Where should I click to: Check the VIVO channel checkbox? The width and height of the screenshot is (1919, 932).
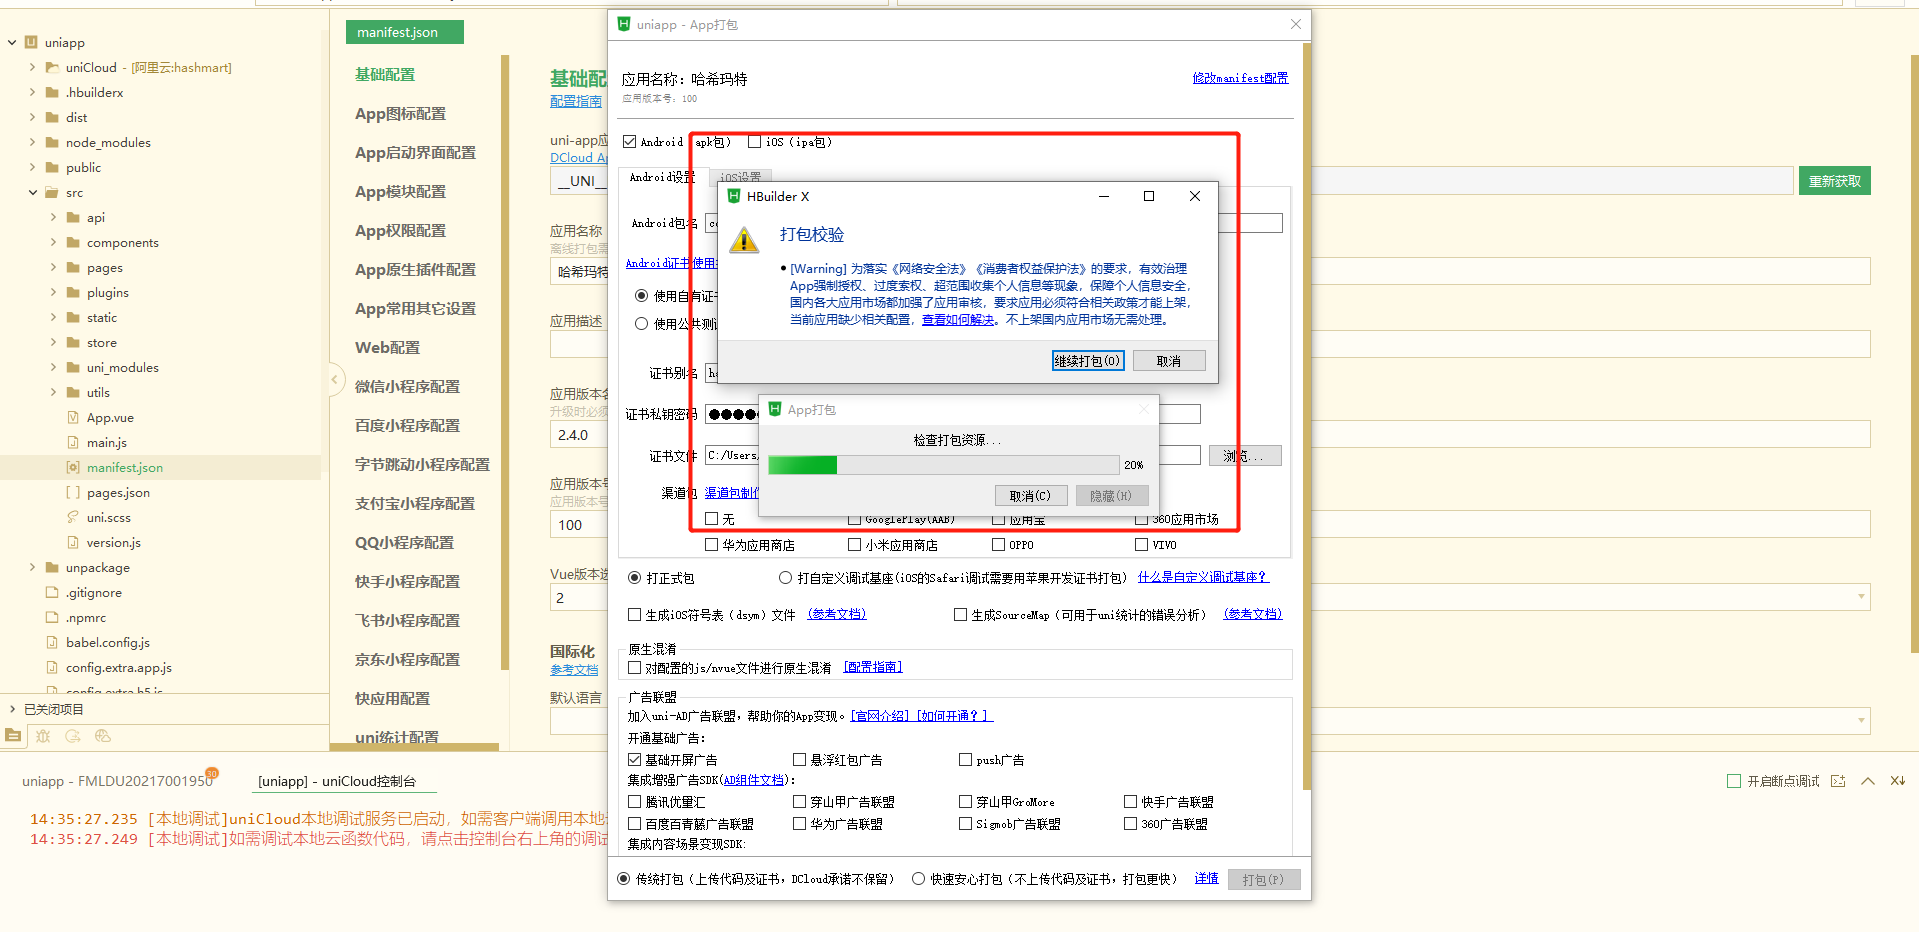(1141, 545)
